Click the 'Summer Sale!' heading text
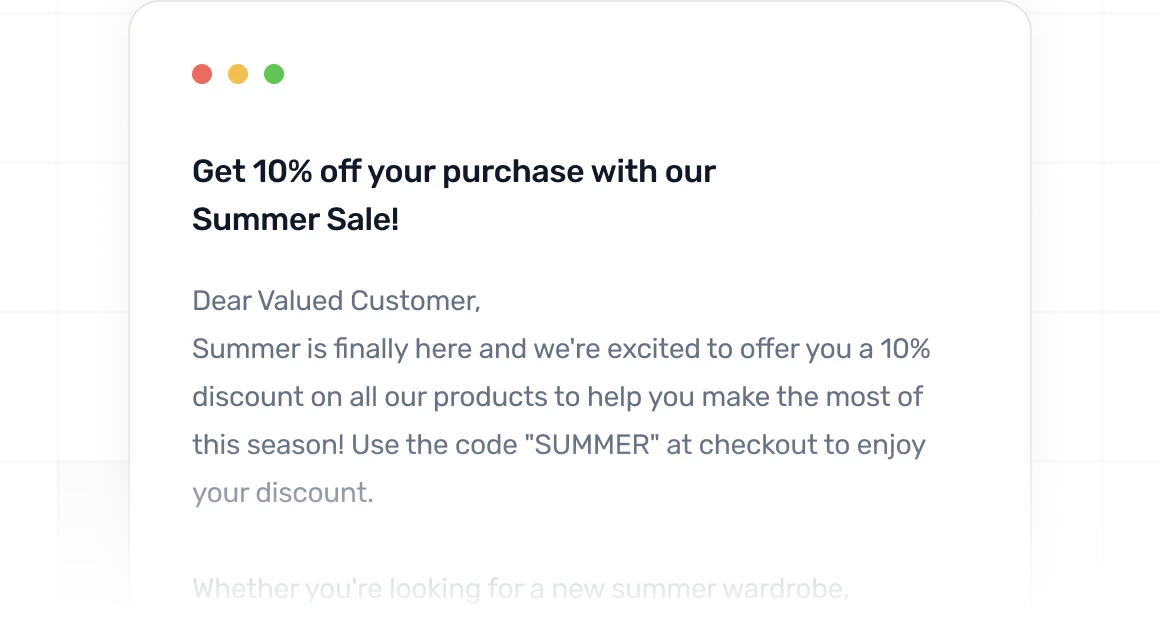1160x618 pixels. [295, 219]
